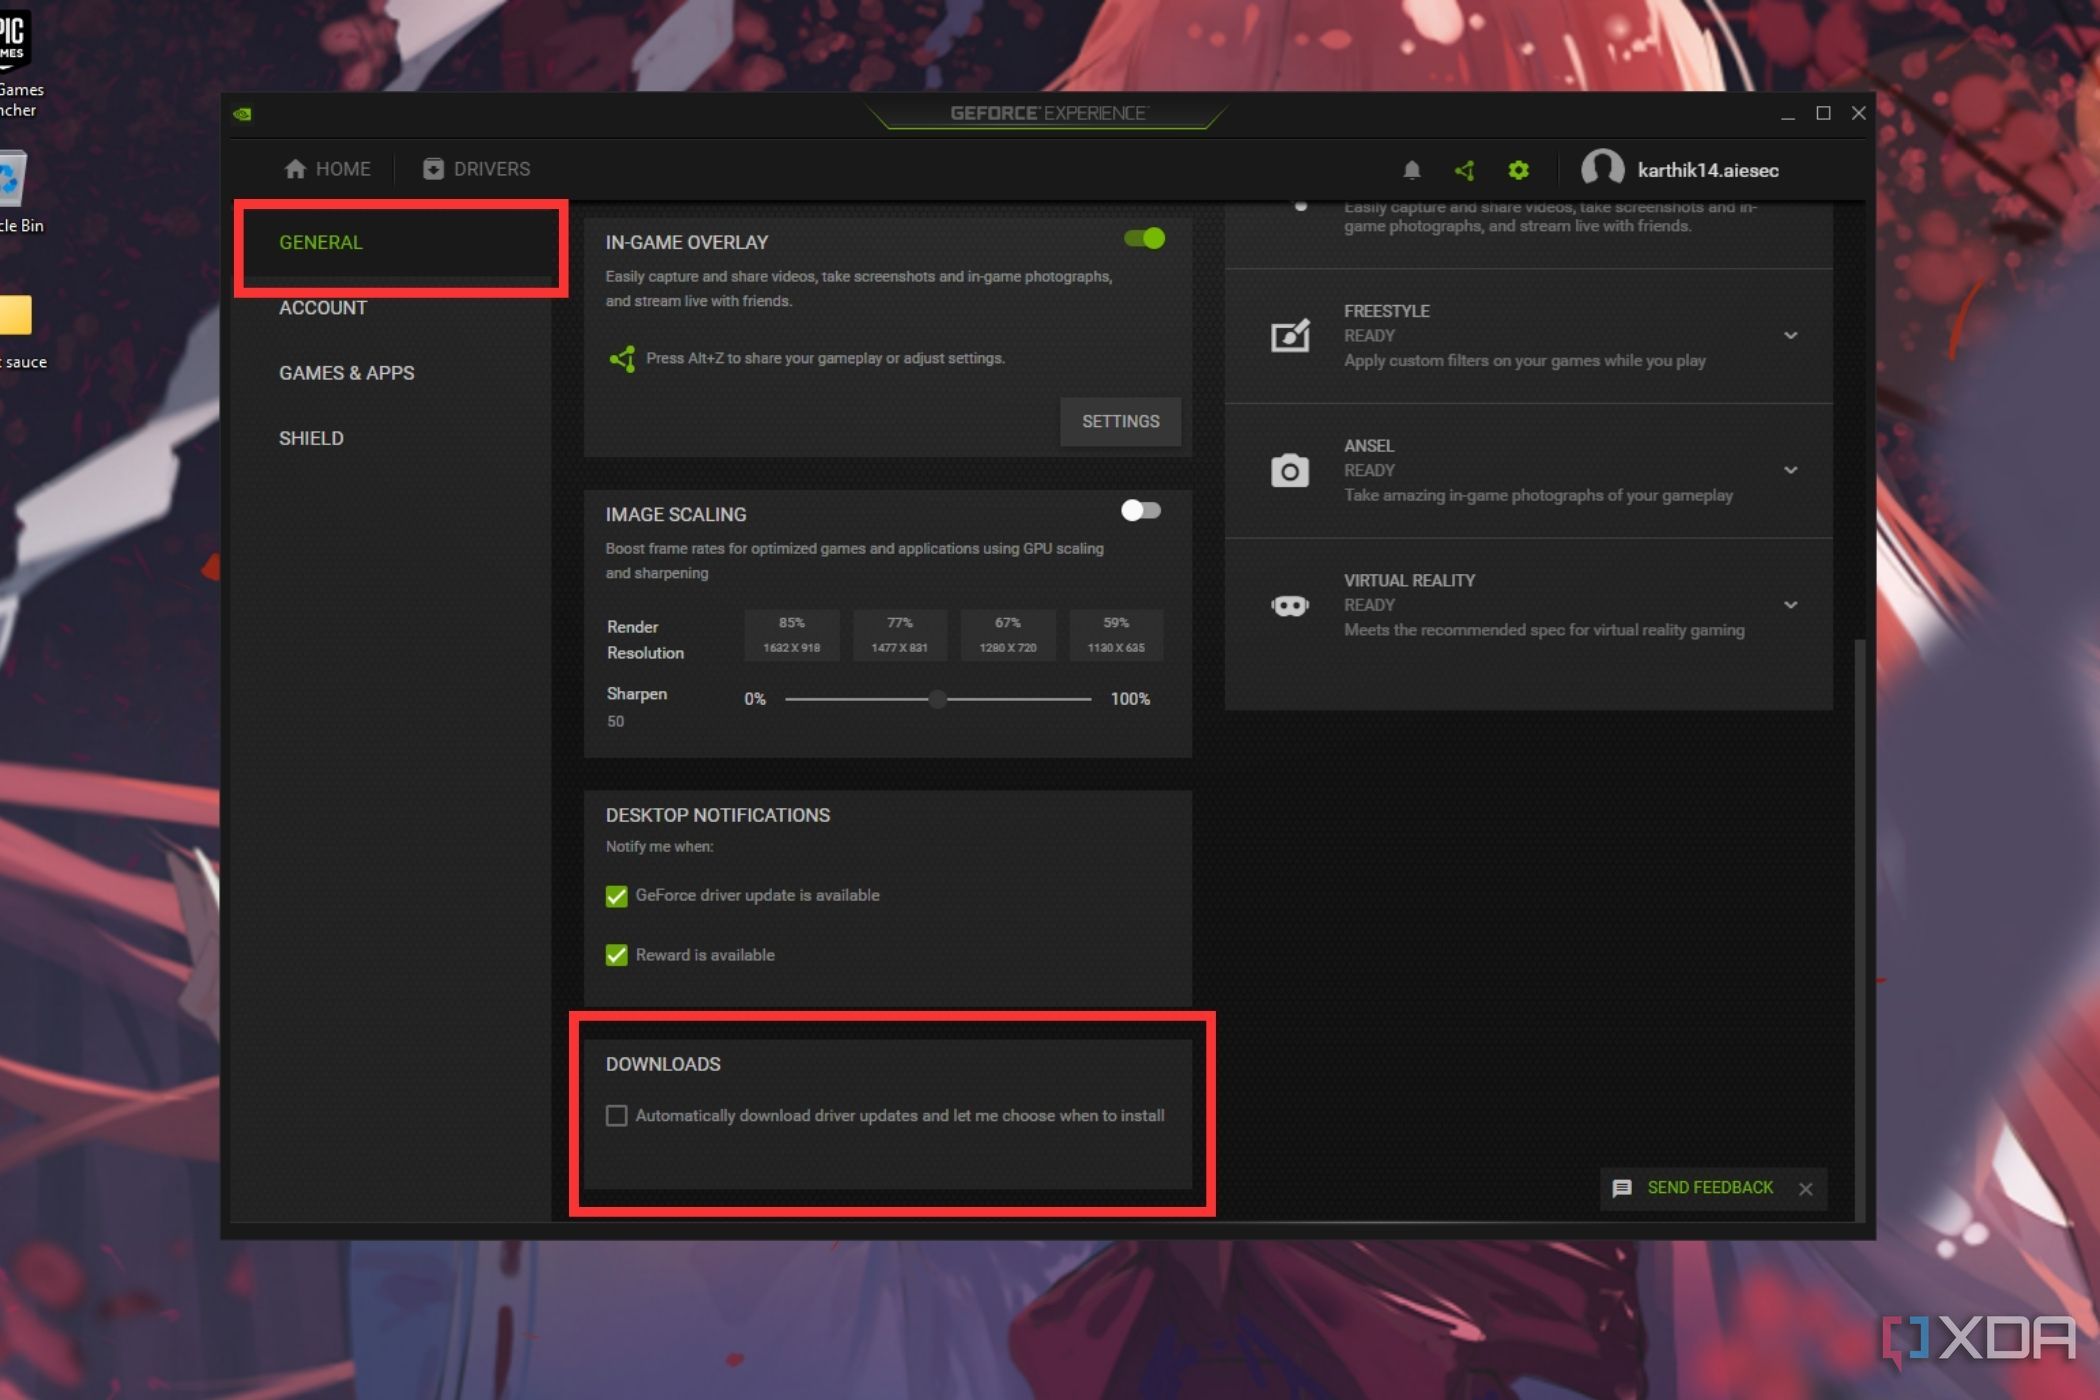The height and width of the screenshot is (1400, 2100).
Task: Enable automatic driver updates checkbox
Action: point(617,1116)
